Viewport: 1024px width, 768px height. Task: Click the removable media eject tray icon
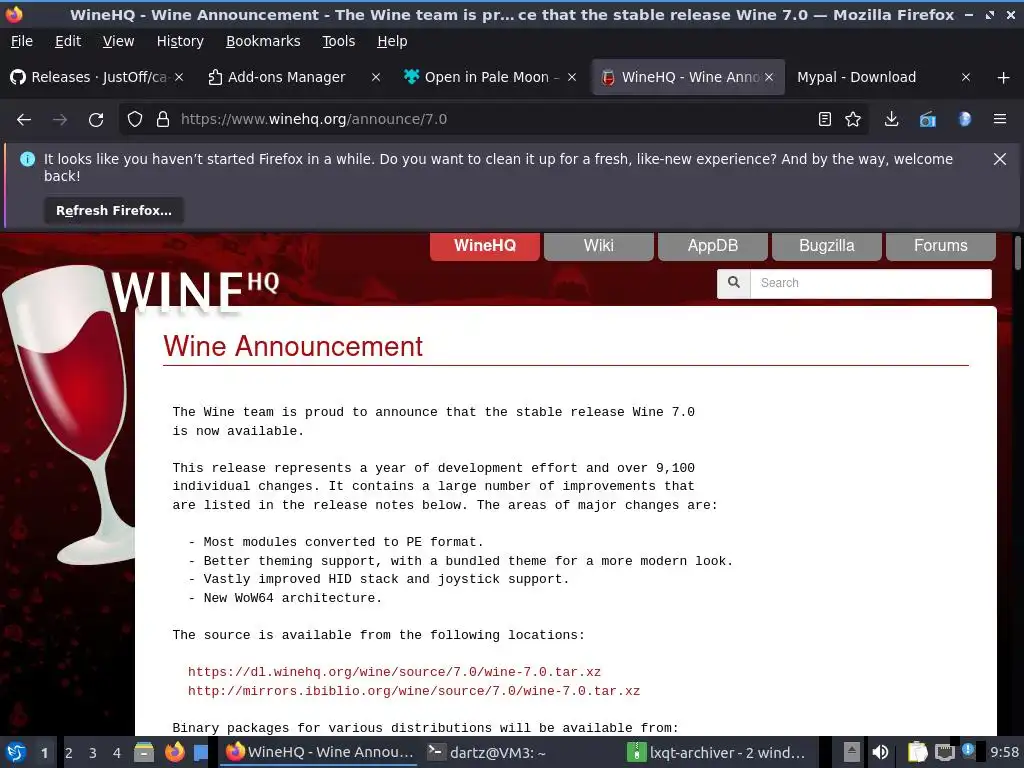pos(852,752)
